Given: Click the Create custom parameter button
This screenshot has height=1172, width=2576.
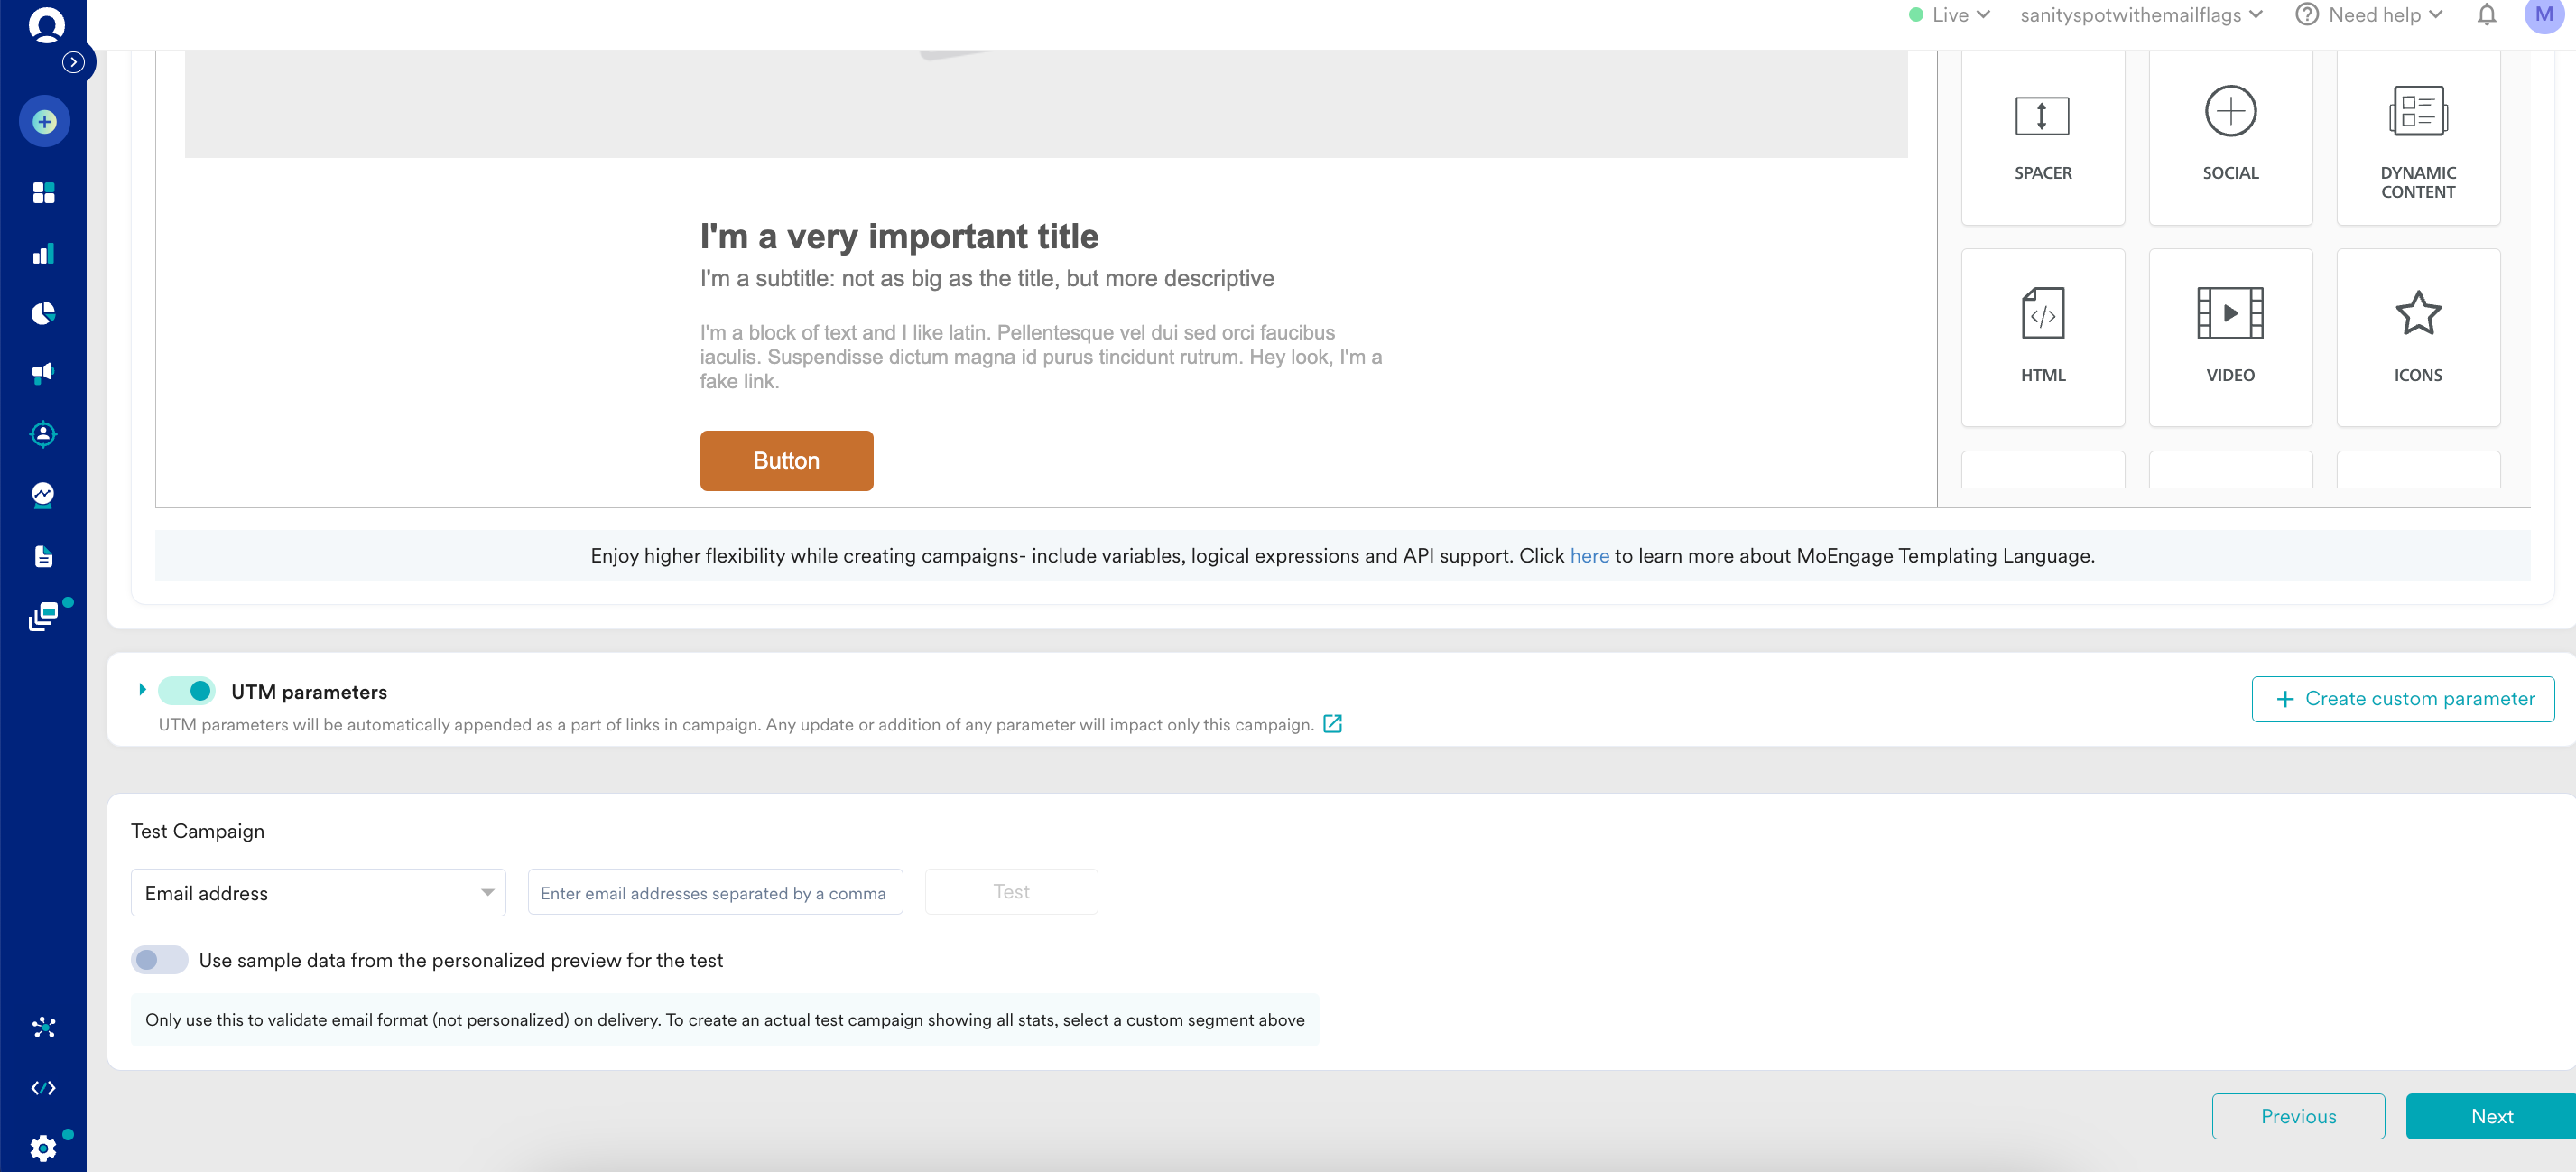Looking at the screenshot, I should click(x=2402, y=699).
